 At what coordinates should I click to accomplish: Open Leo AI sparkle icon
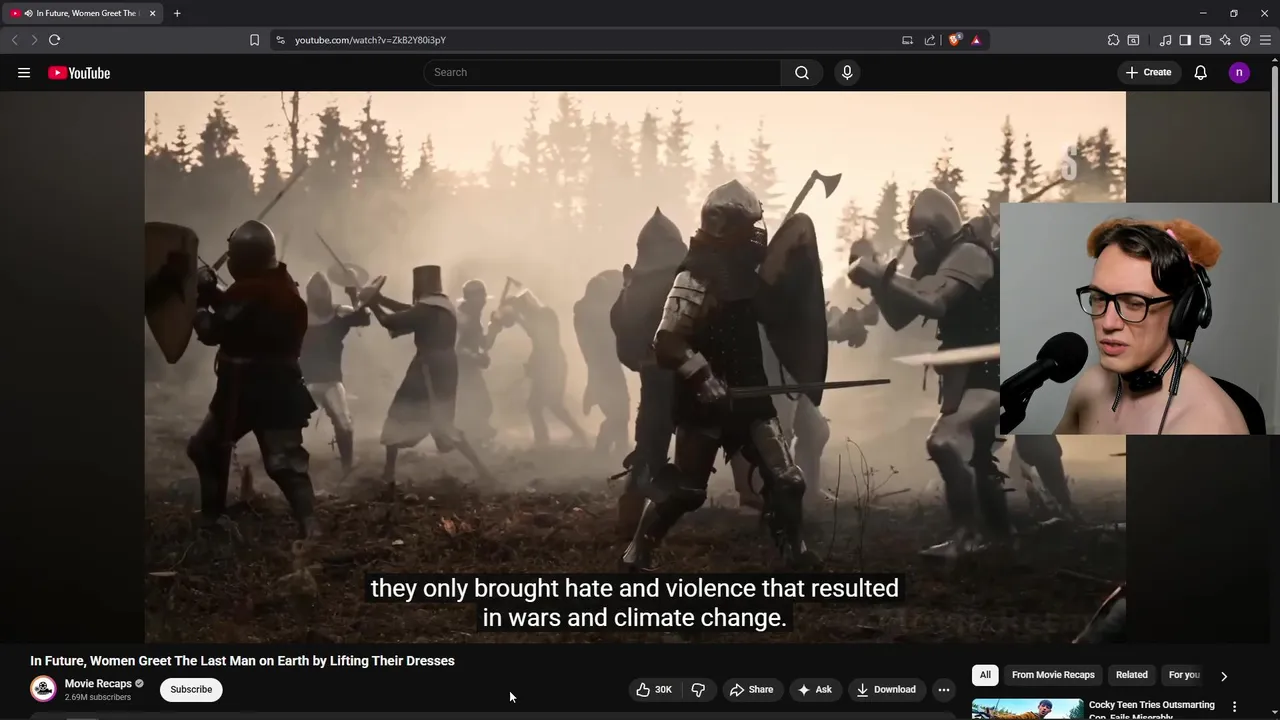coord(1225,40)
